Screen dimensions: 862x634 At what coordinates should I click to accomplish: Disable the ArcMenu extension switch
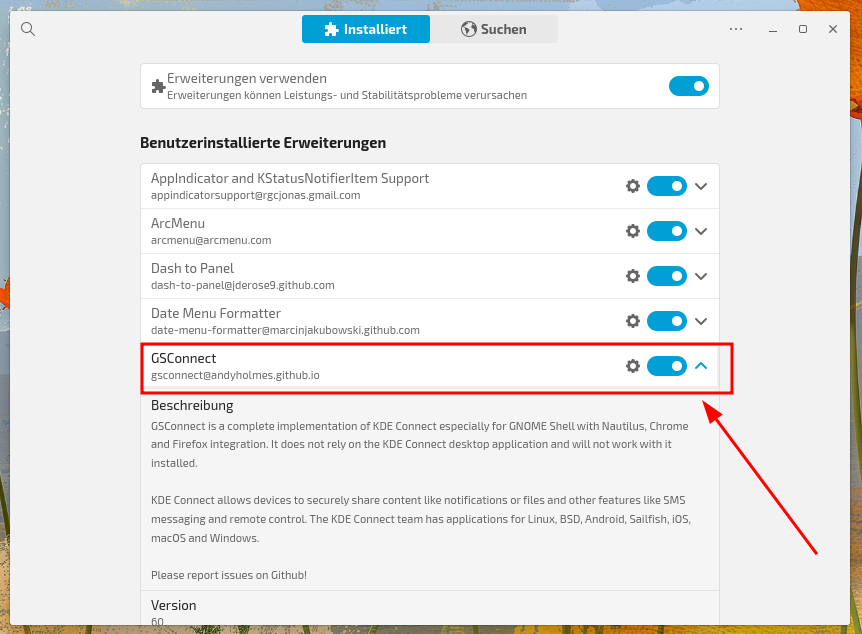click(666, 231)
